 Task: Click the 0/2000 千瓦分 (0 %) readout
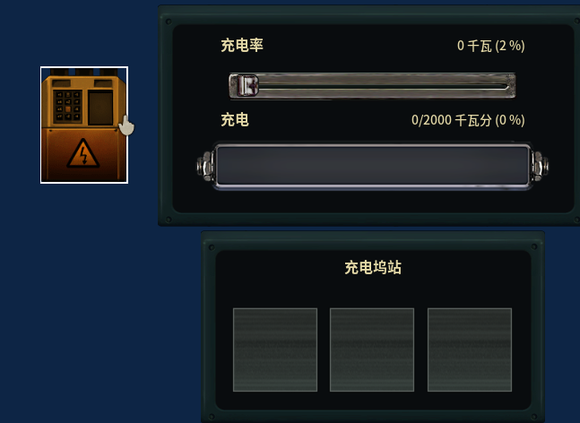click(468, 121)
